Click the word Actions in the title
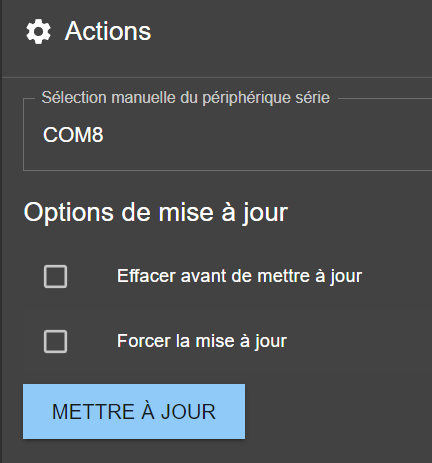The height and width of the screenshot is (463, 432). point(108,31)
